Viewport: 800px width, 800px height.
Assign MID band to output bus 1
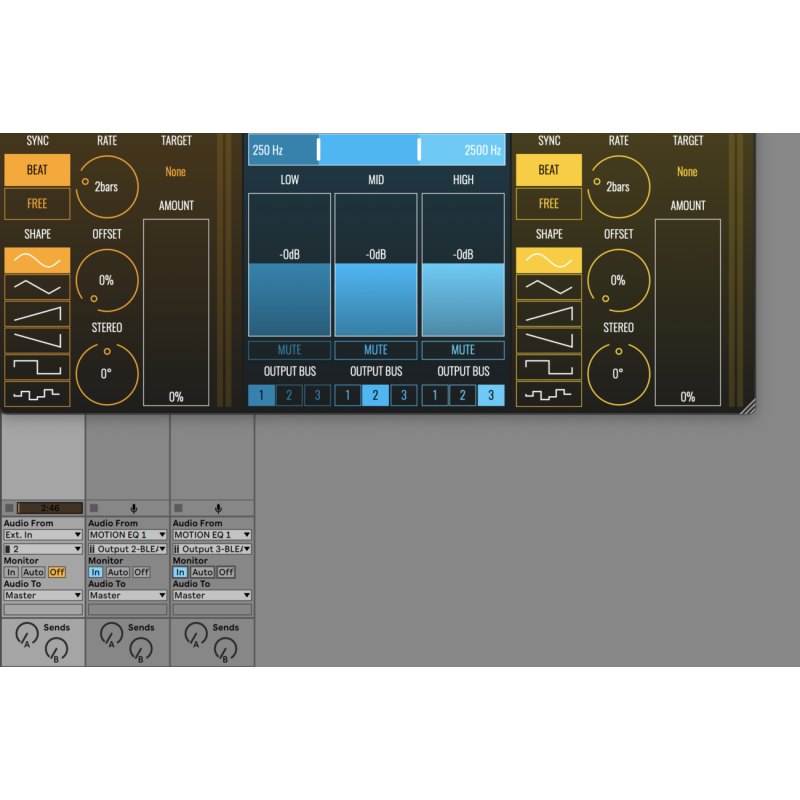point(347,395)
